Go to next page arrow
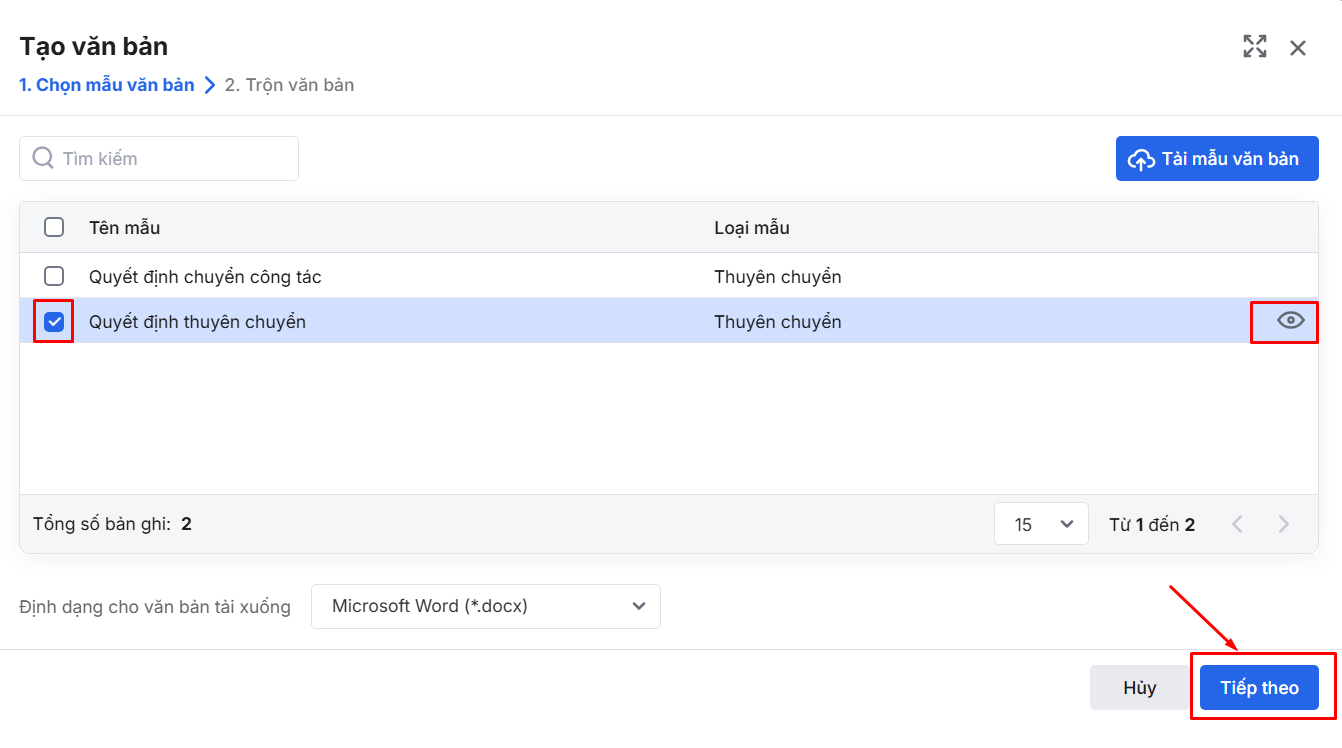Screen dimensions: 1342x748 click(x=1284, y=524)
